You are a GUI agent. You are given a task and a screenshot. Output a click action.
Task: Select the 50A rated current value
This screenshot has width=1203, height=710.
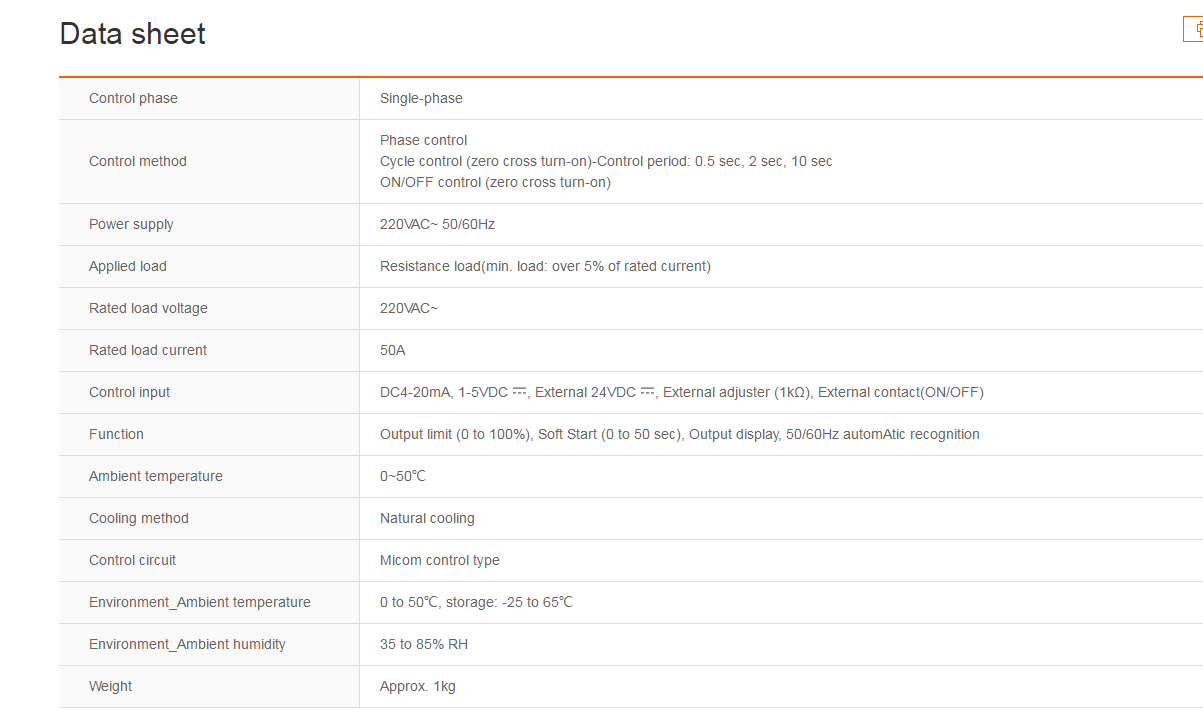coord(393,350)
